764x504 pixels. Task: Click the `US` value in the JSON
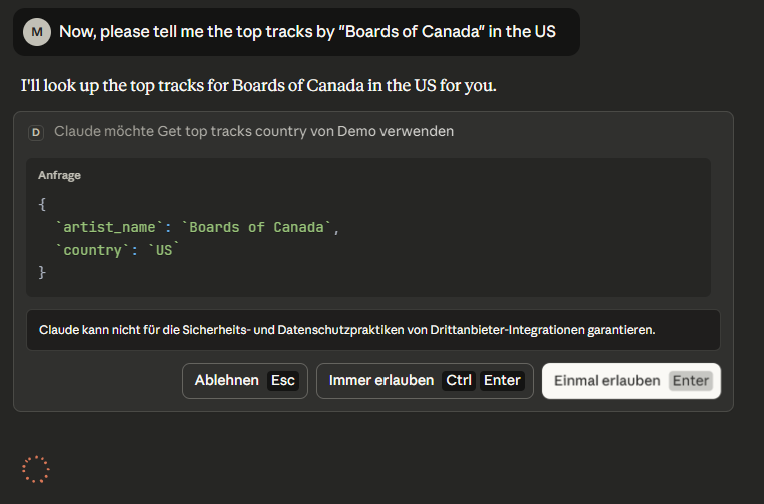click(x=164, y=250)
